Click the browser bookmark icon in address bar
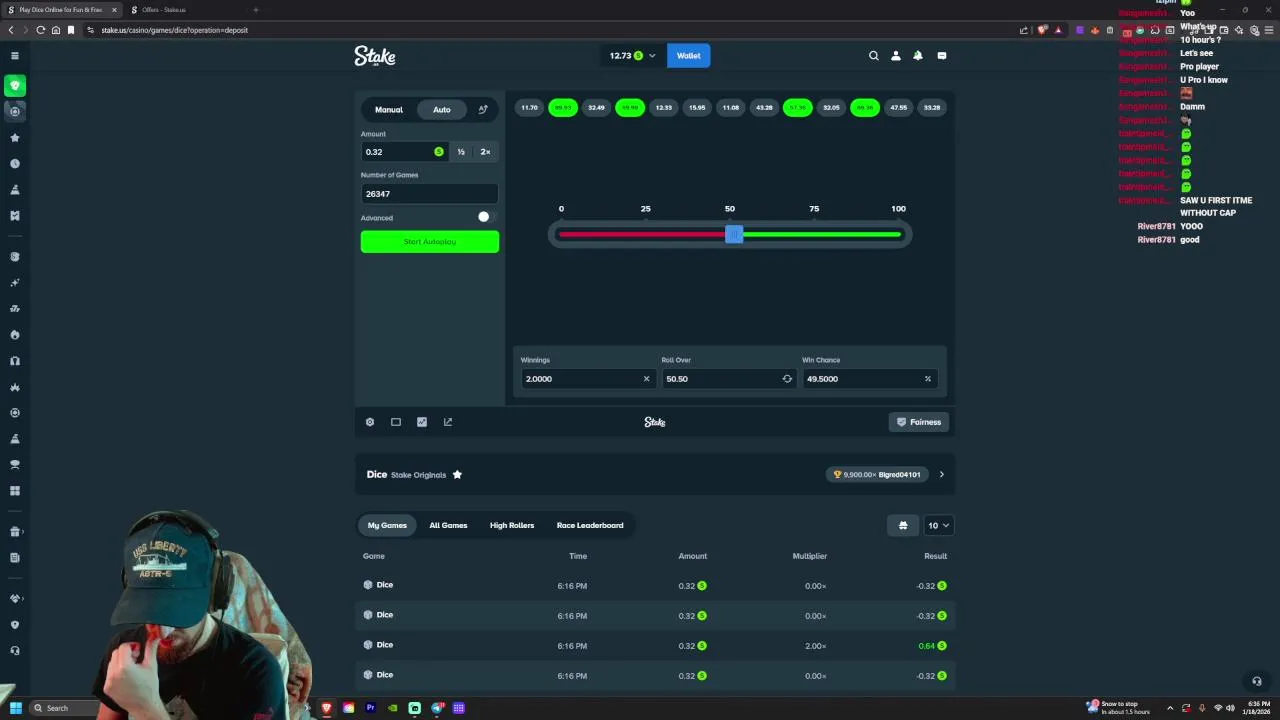The height and width of the screenshot is (720, 1280). pyautogui.click(x=71, y=30)
